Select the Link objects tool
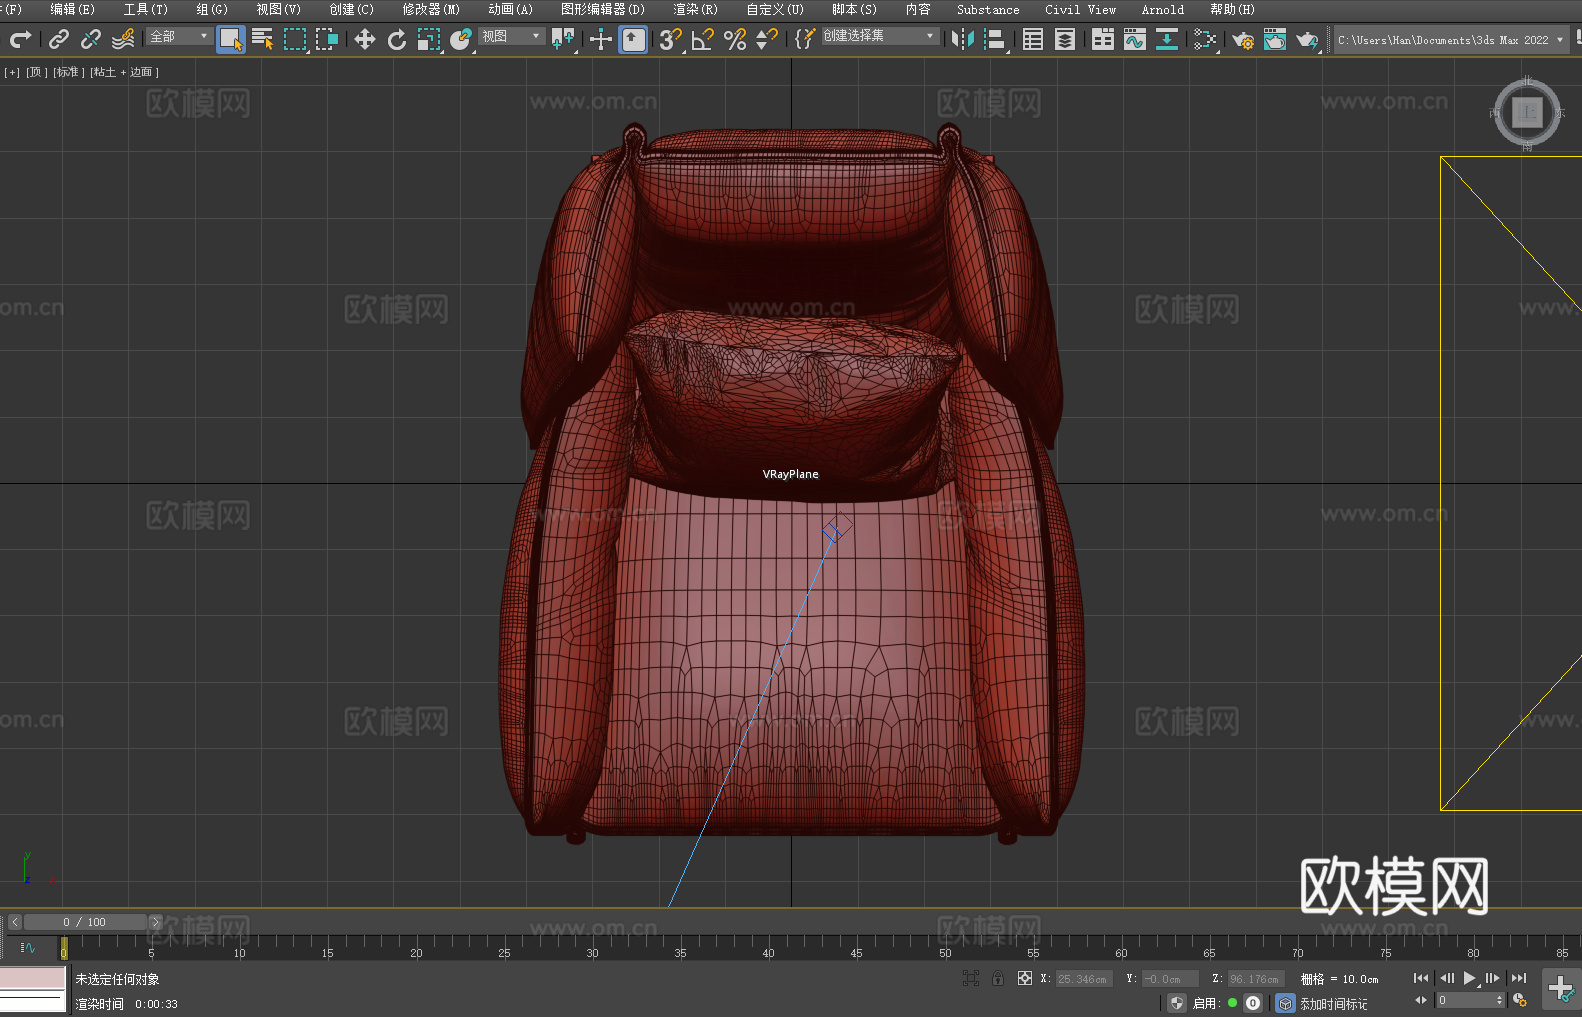This screenshot has height=1017, width=1582. pyautogui.click(x=59, y=39)
